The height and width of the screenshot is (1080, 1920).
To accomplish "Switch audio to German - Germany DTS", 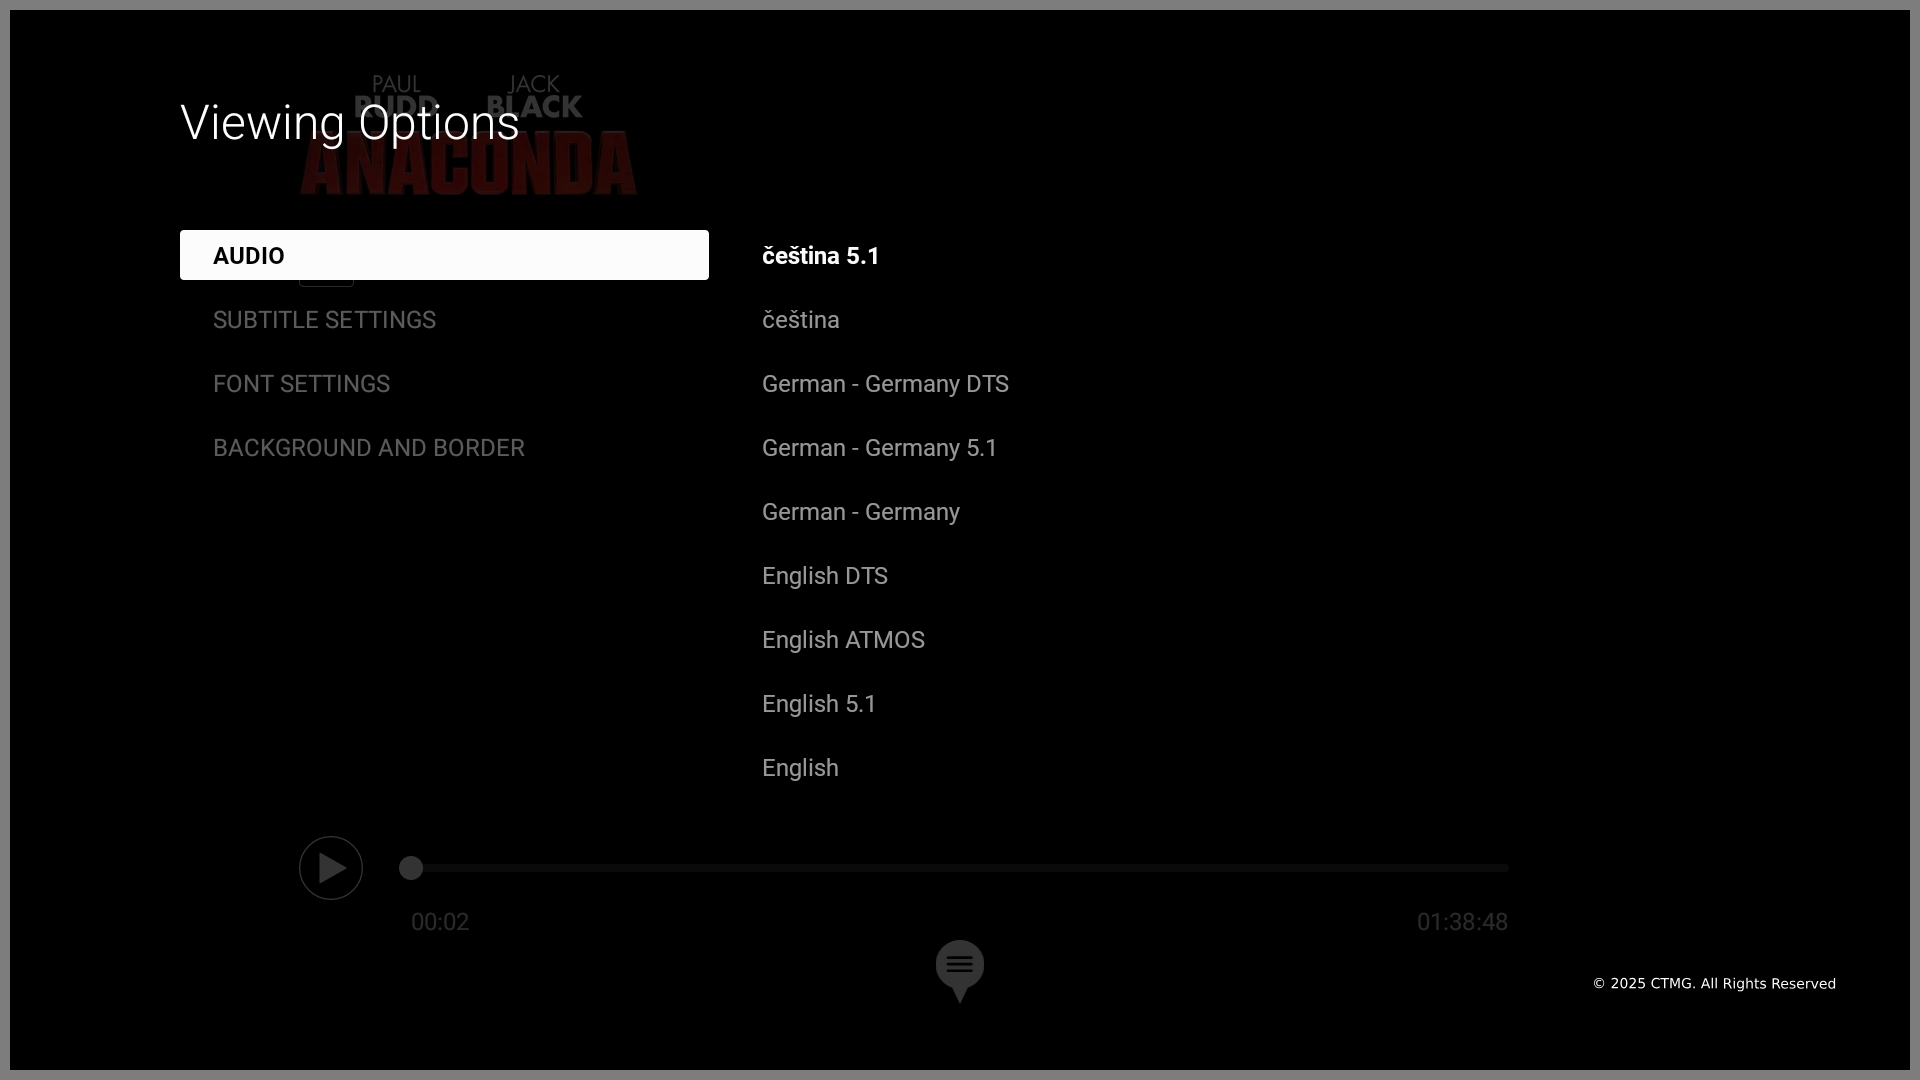I will (x=884, y=384).
